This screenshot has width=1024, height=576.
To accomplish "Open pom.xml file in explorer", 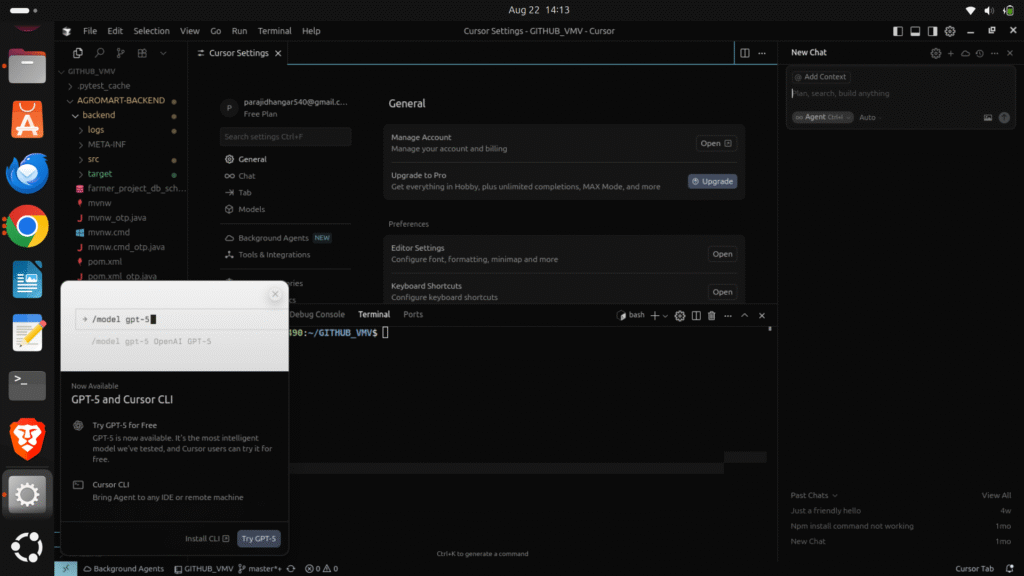I will coord(104,262).
